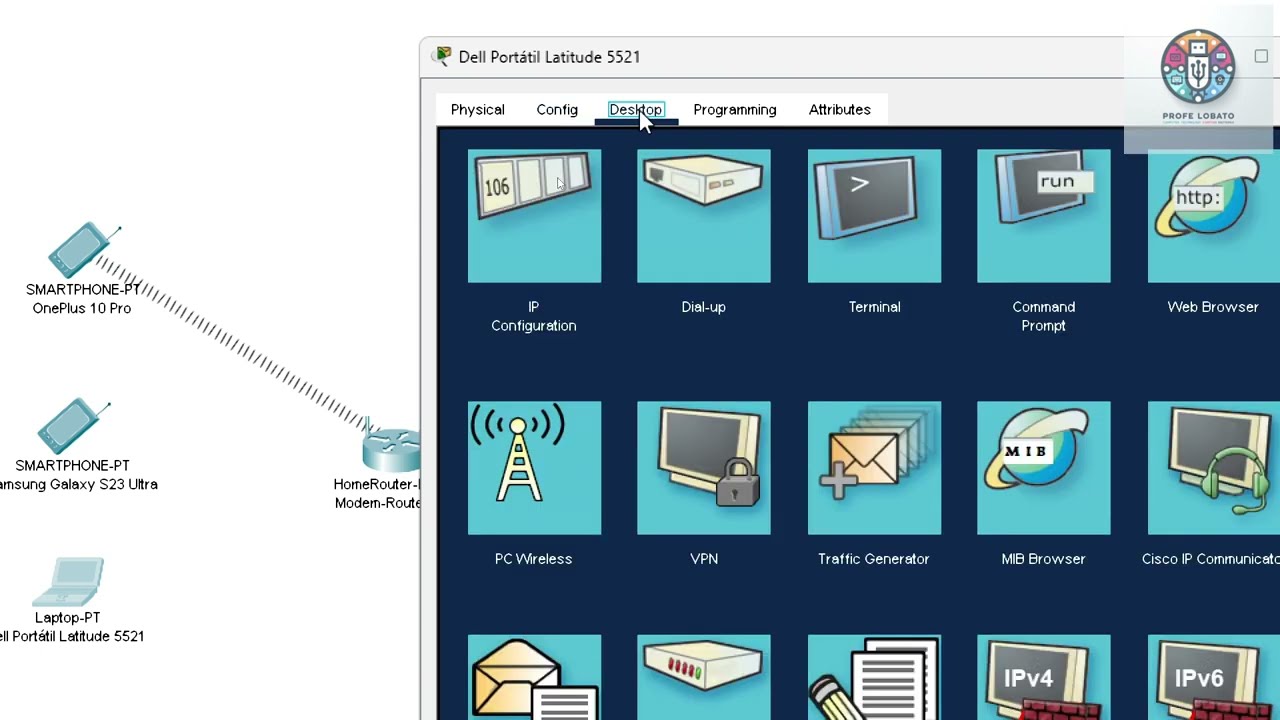Select the HomeRouter modem-router device
This screenshot has width=1280, height=720.
[x=391, y=446]
